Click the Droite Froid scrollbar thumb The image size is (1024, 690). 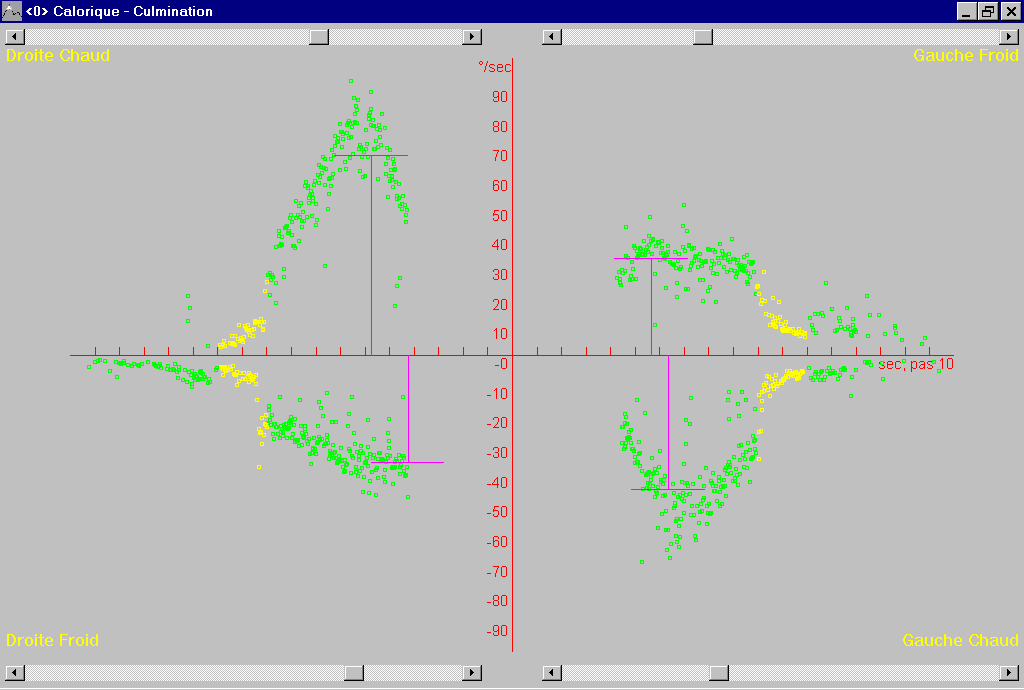click(x=354, y=672)
